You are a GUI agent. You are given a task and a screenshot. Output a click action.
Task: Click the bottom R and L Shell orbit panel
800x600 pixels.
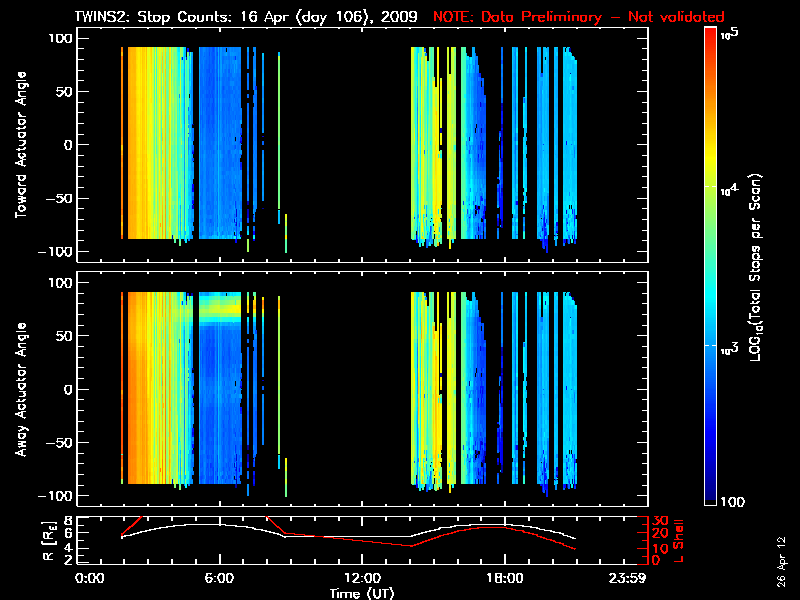pos(361,539)
